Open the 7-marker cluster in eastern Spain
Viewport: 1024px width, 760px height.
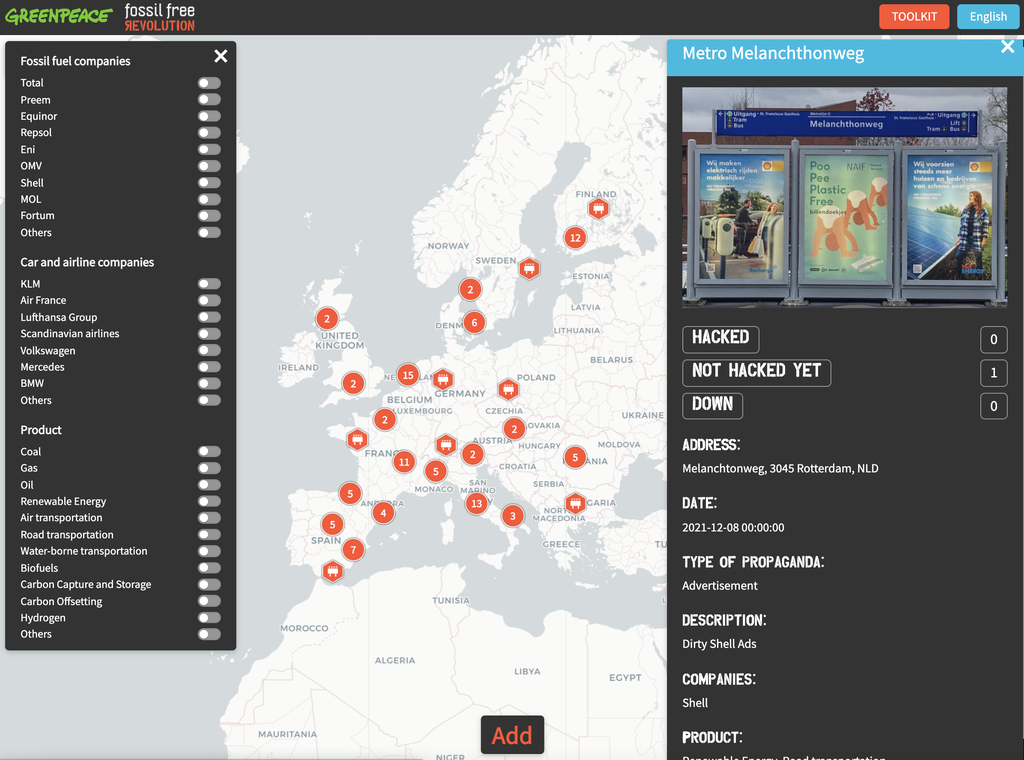coord(353,550)
